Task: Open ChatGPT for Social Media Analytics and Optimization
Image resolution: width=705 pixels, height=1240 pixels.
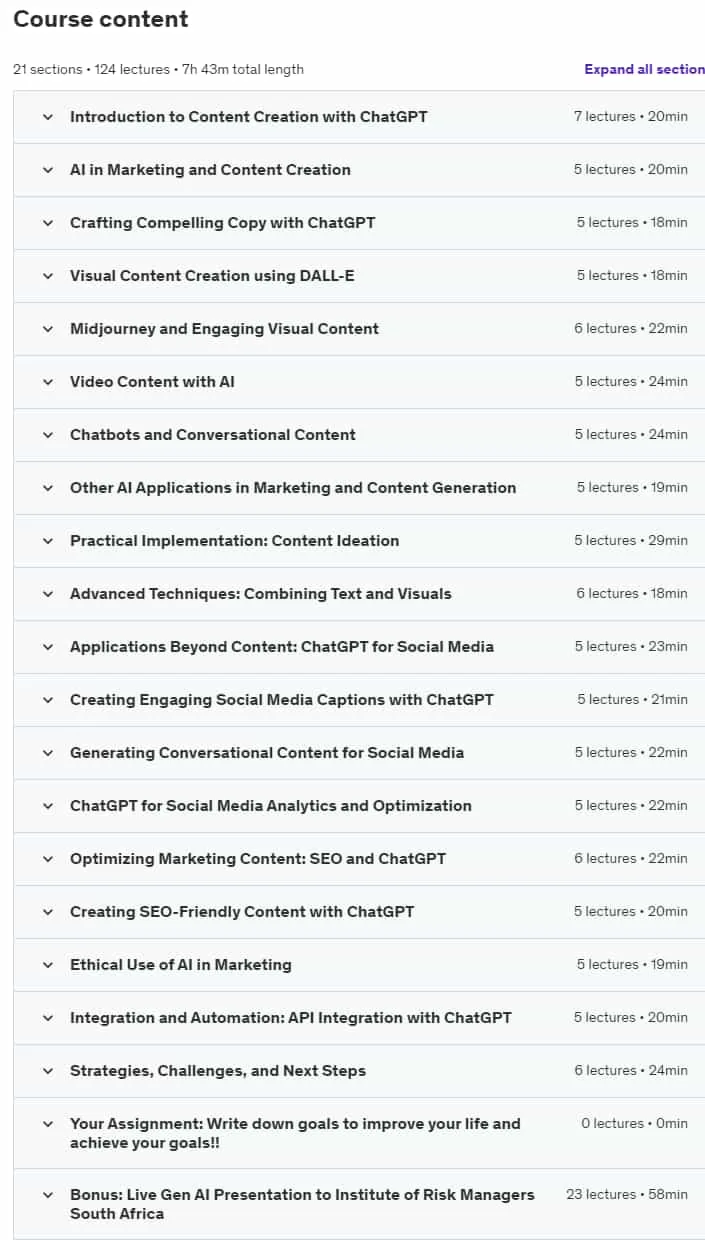Action: tap(271, 806)
